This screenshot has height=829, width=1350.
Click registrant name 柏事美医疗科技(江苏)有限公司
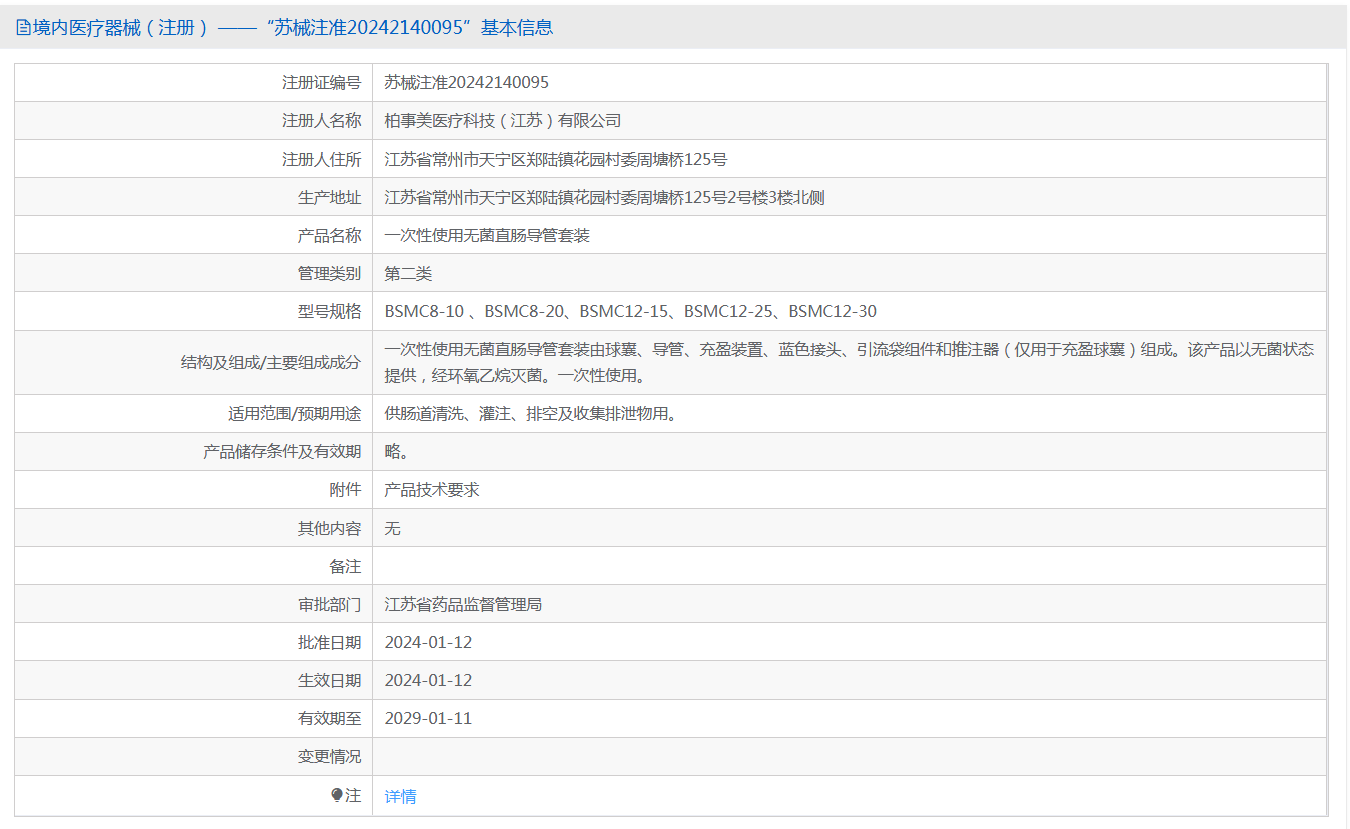click(503, 120)
